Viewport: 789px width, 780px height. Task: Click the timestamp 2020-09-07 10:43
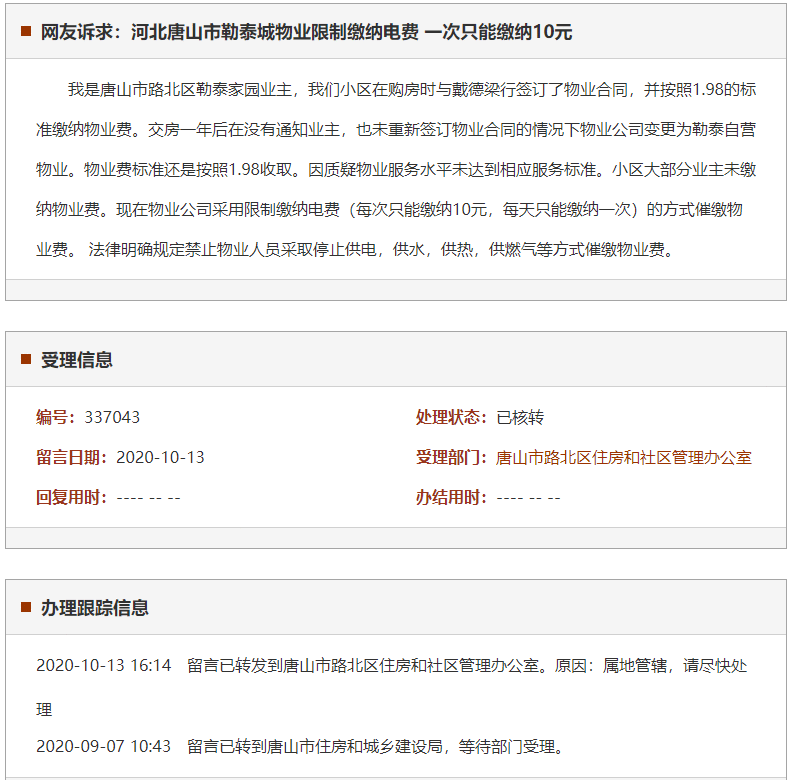pos(104,746)
